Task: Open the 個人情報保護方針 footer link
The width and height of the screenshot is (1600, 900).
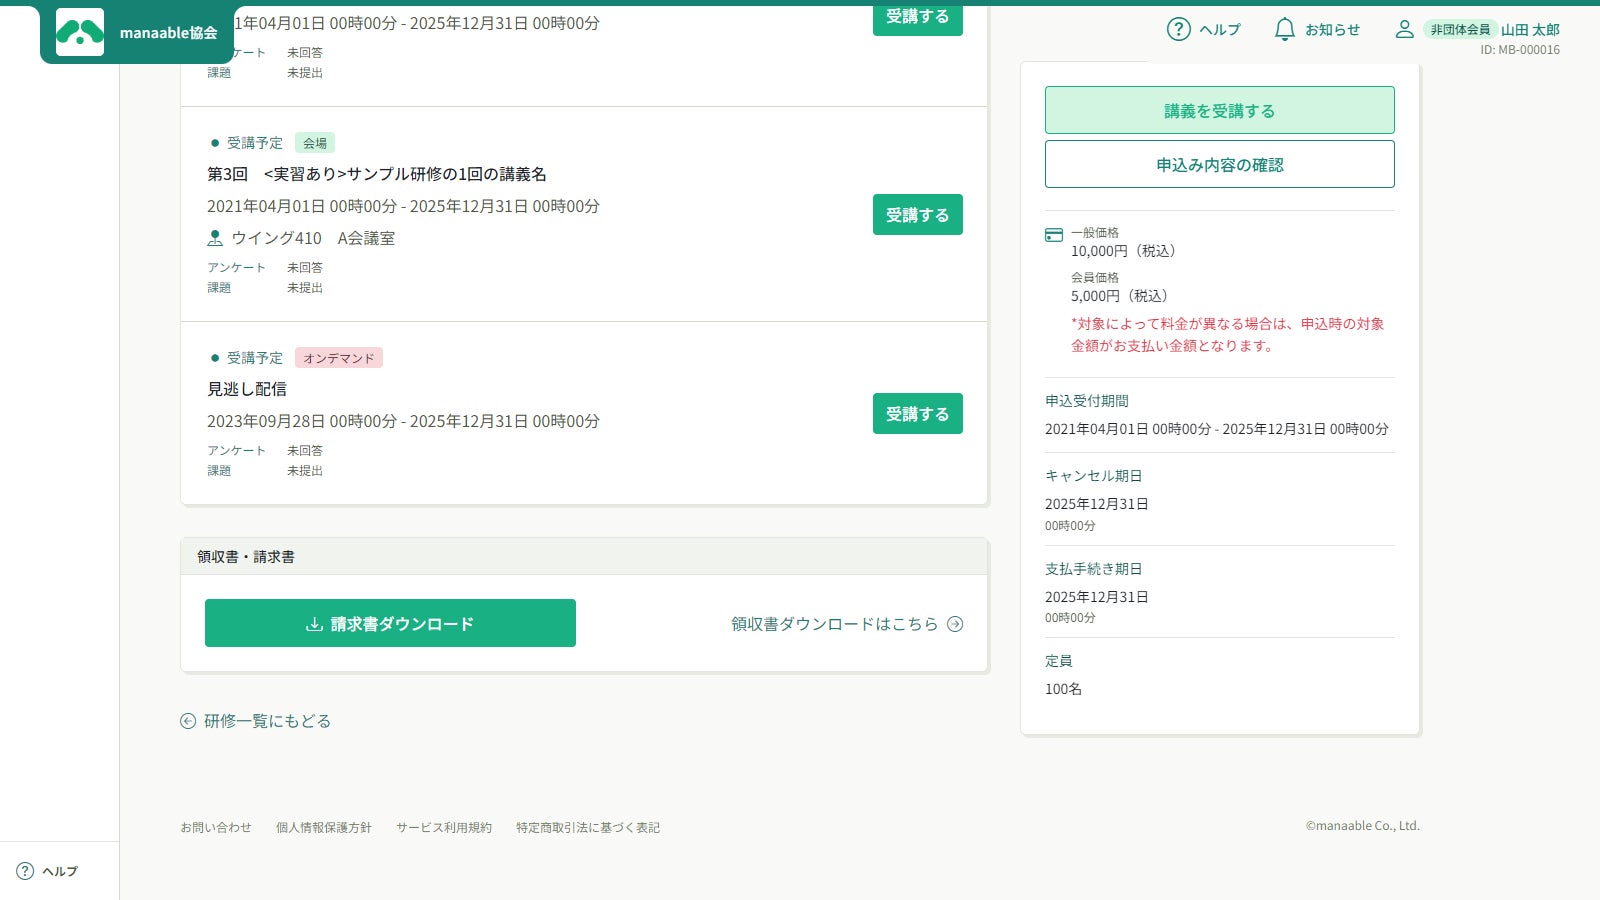Action: pos(324,827)
